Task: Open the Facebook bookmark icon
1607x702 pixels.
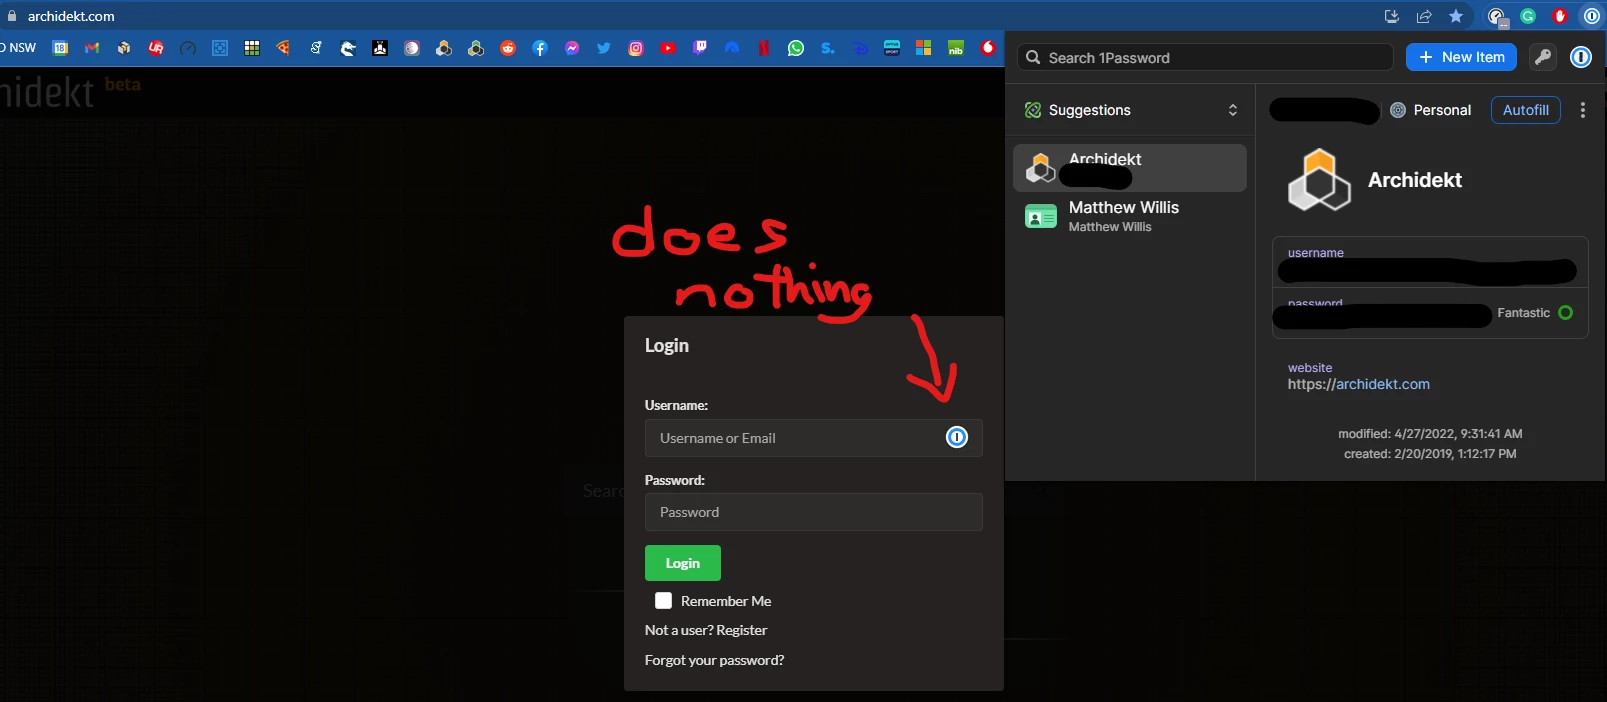Action: pos(540,48)
